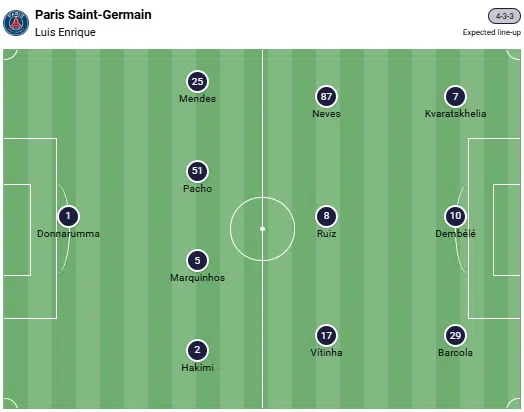The image size is (524, 412).
Task: Click Neves' number 87 player badge
Action: coord(326,96)
